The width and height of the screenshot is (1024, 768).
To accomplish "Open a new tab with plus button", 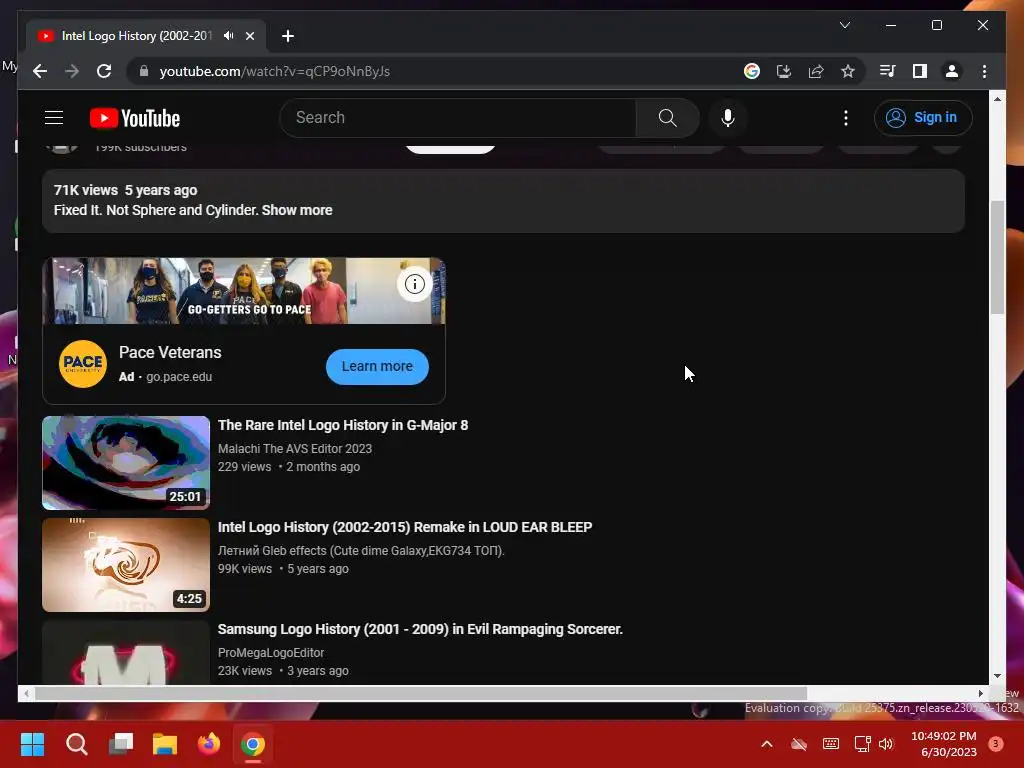I will (287, 36).
